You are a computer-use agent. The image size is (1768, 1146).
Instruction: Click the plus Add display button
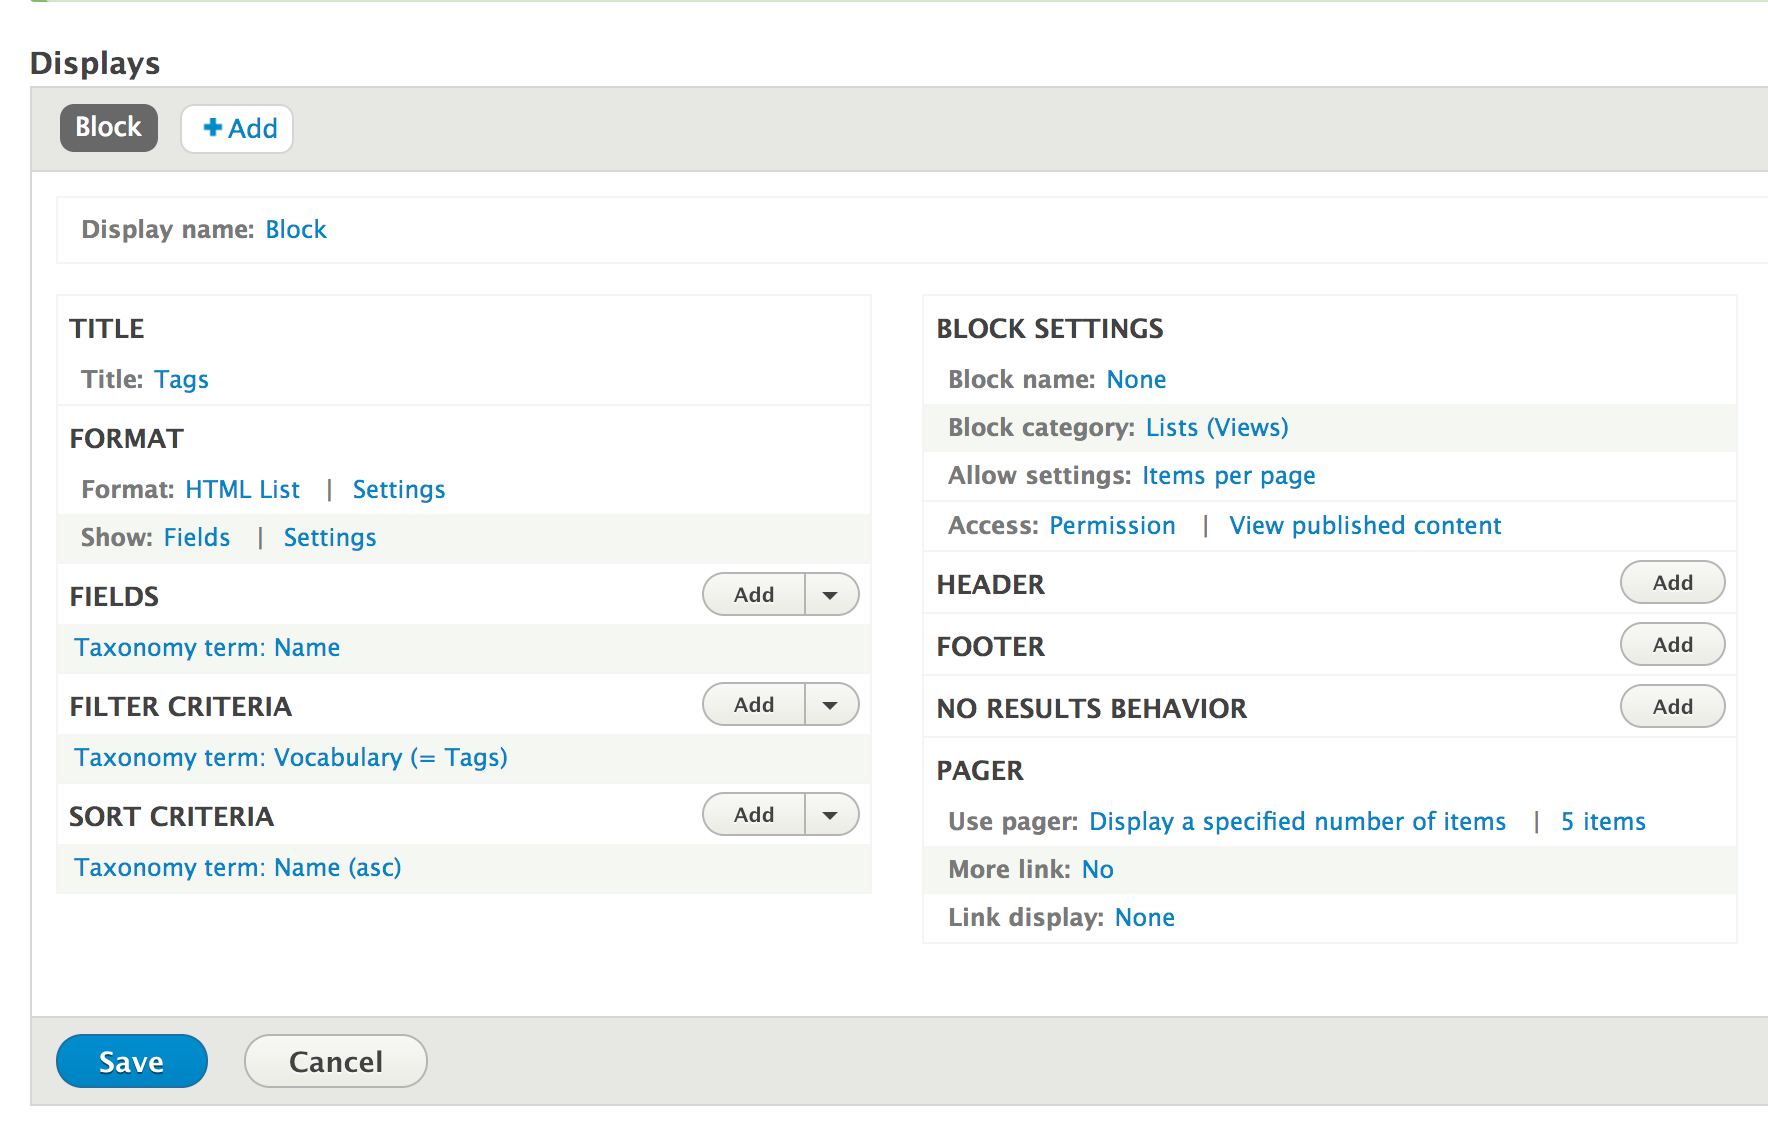(238, 129)
